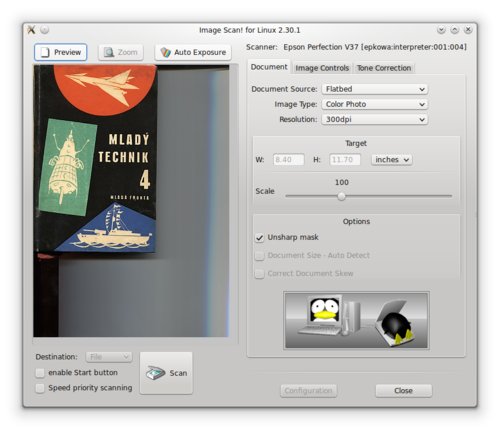Image resolution: width=500 pixels, height=430 pixels.
Task: Open the Image Controls tab
Action: (322, 68)
